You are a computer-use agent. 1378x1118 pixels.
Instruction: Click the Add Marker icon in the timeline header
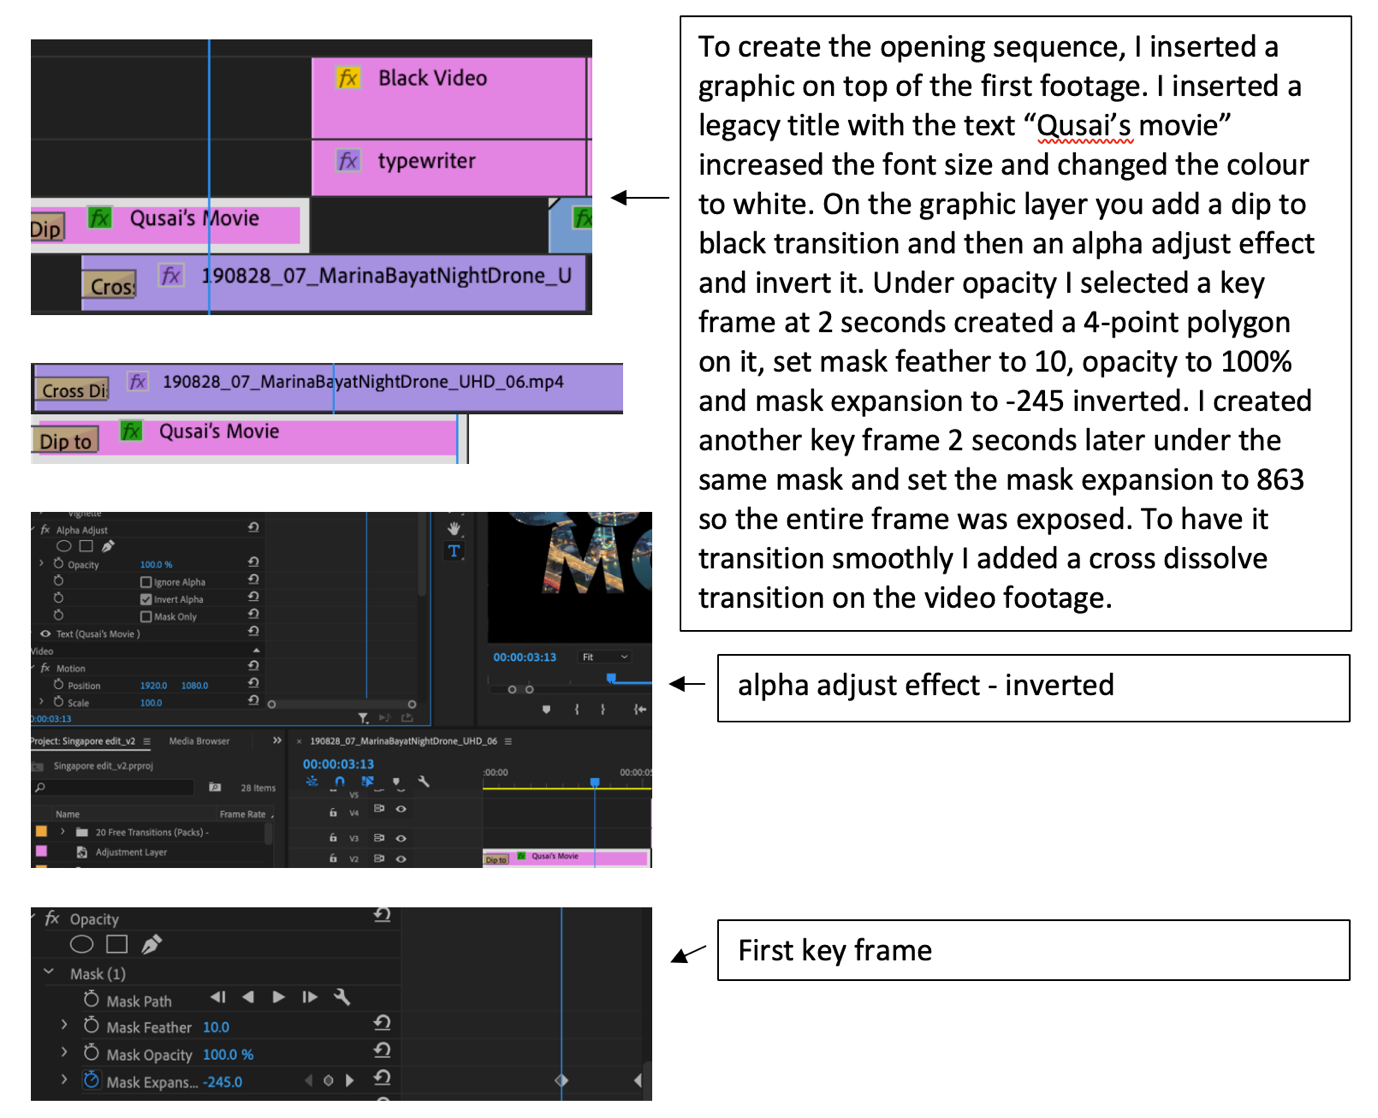click(x=397, y=782)
